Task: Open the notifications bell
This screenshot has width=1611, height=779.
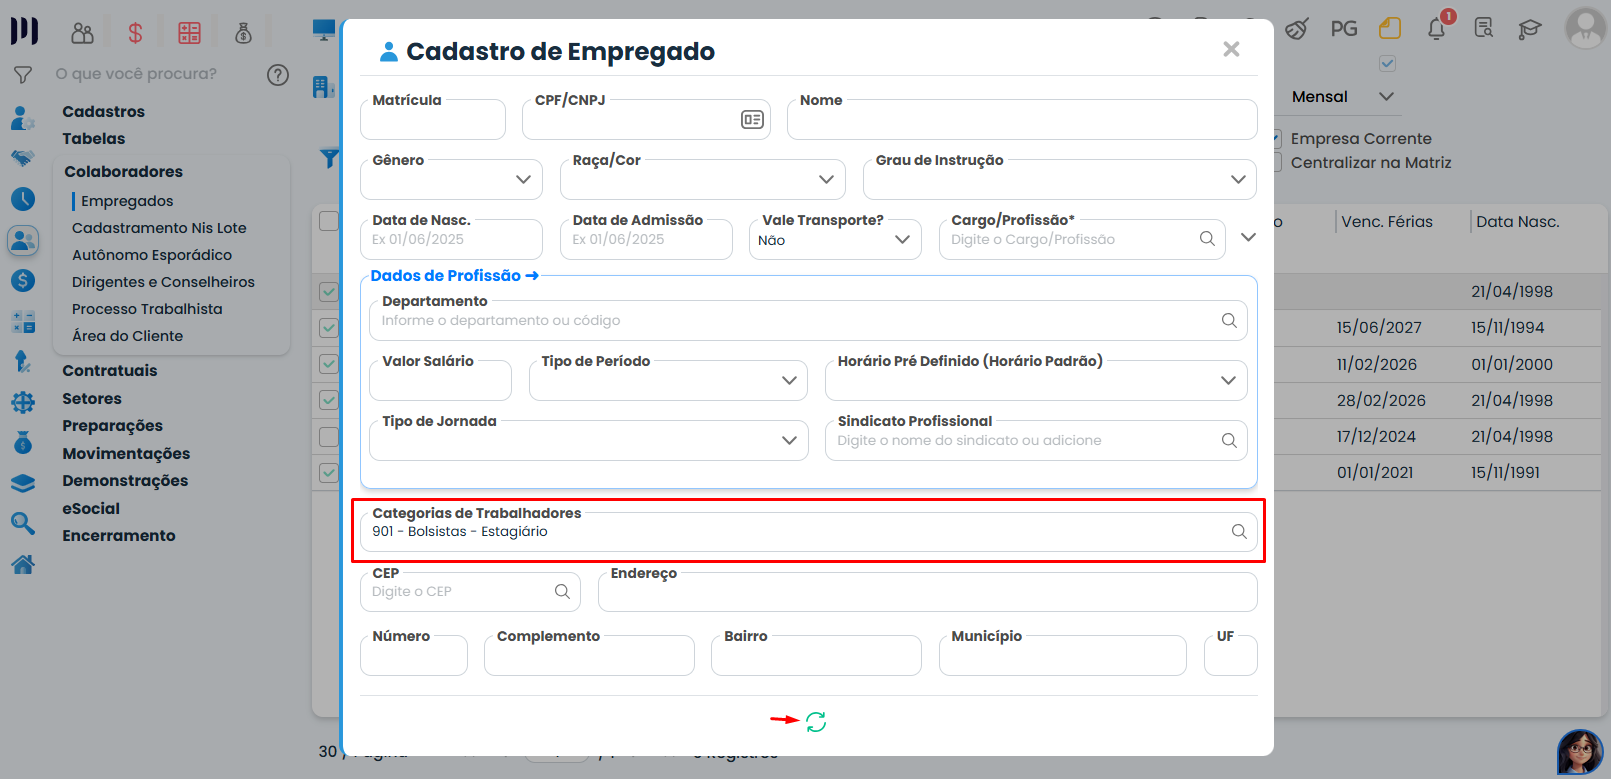Action: 1437,28
